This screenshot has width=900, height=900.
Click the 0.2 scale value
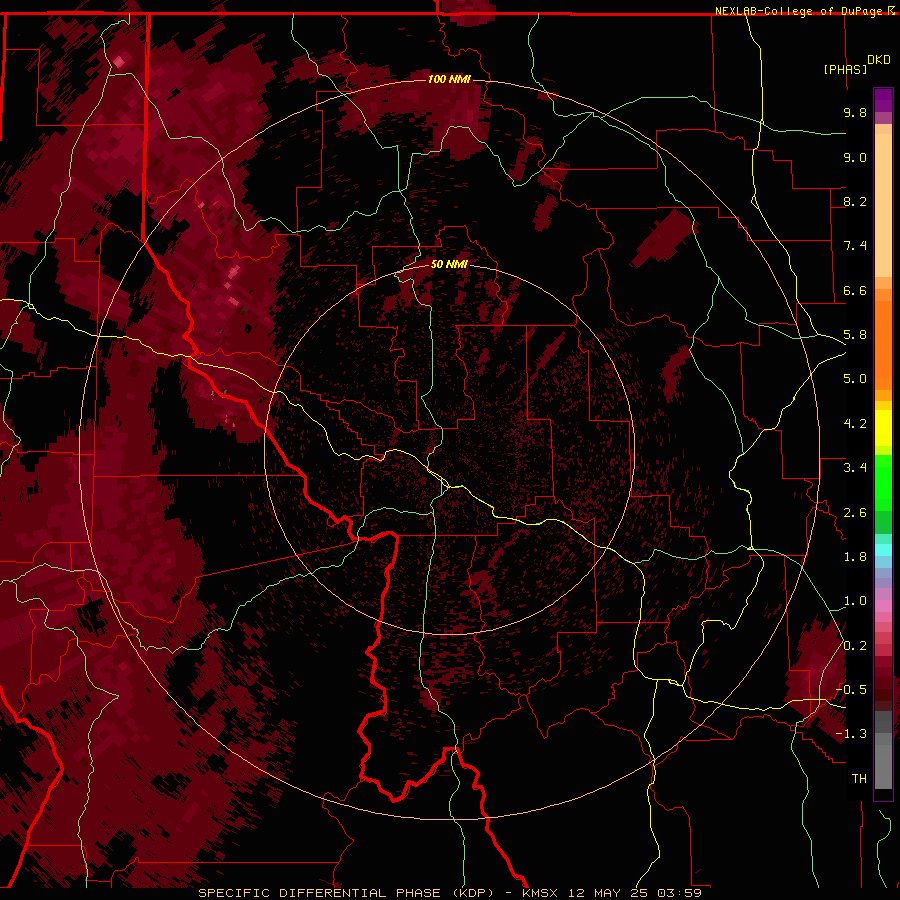point(855,646)
